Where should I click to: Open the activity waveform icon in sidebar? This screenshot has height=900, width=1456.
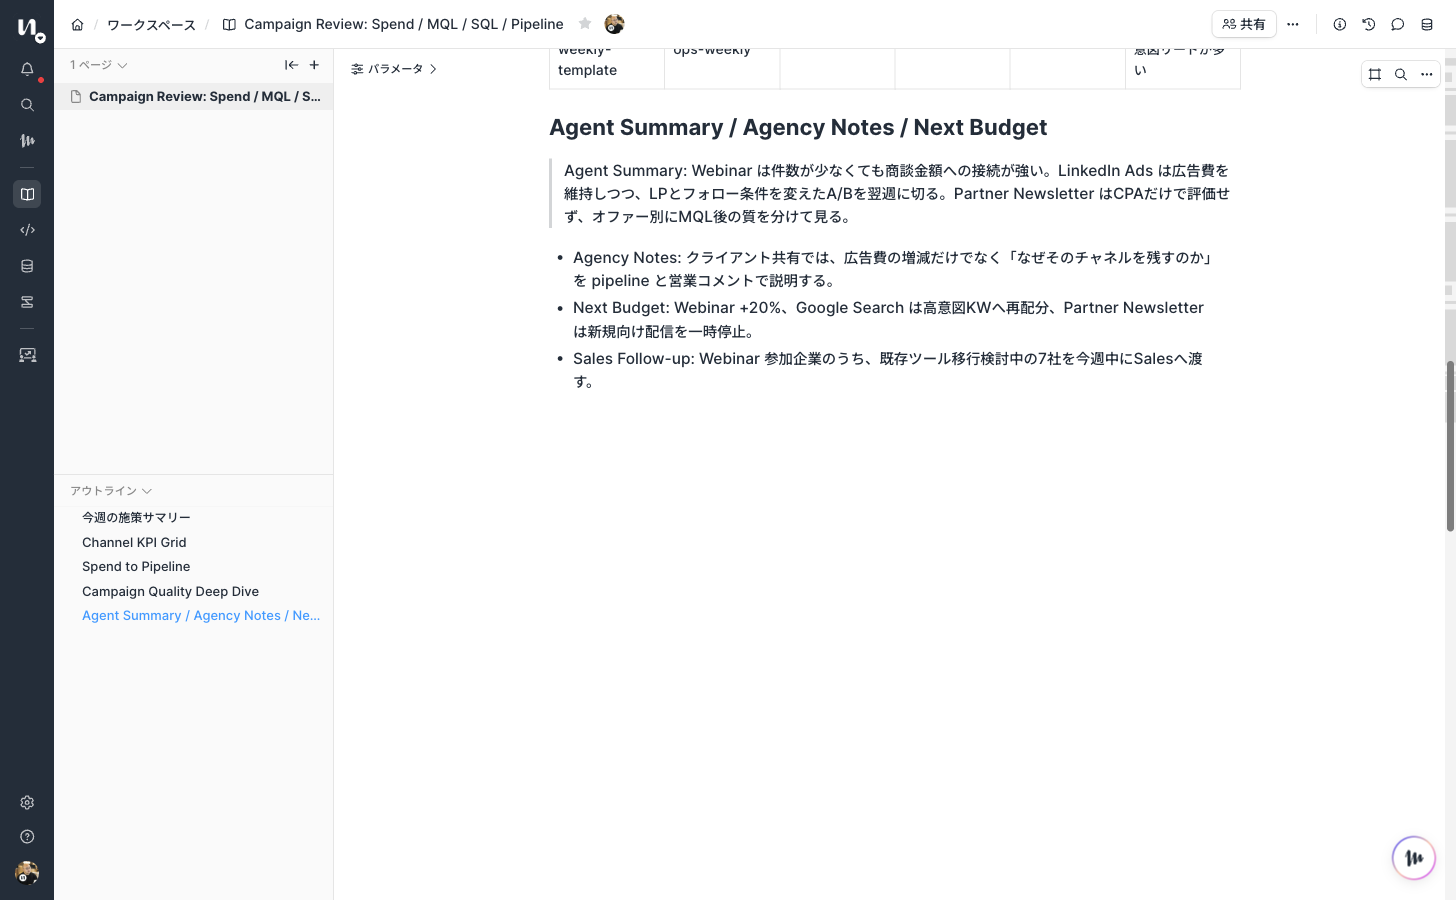point(27,141)
